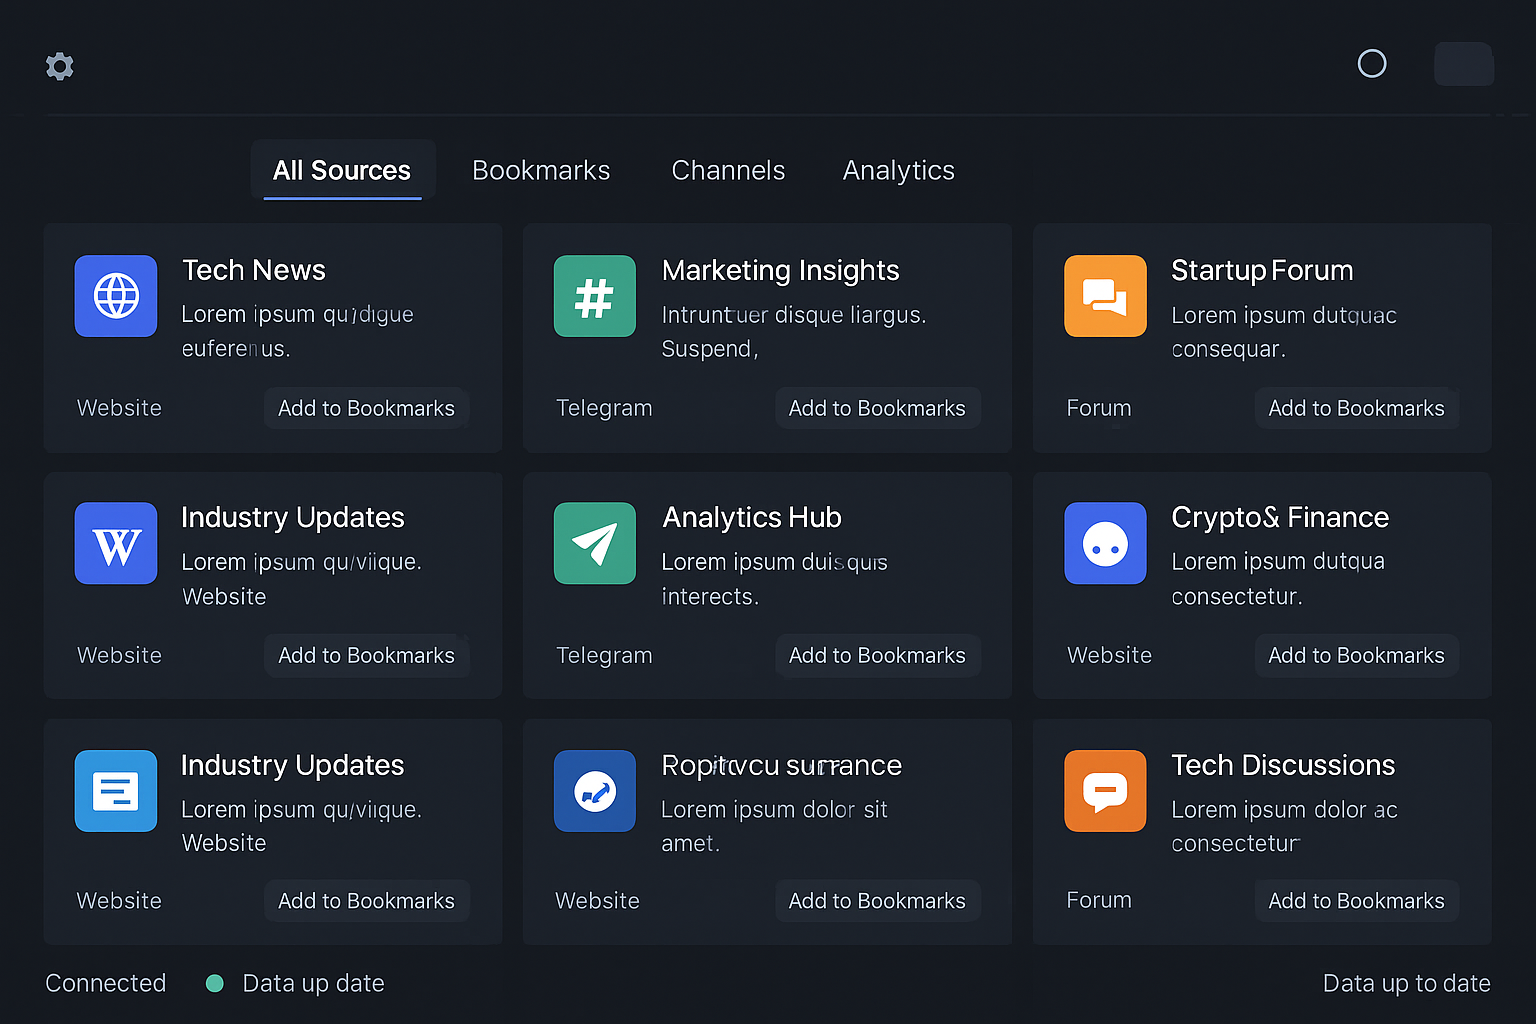This screenshot has height=1024, width=1536.
Task: Select the All Sources tab
Action: 342,170
